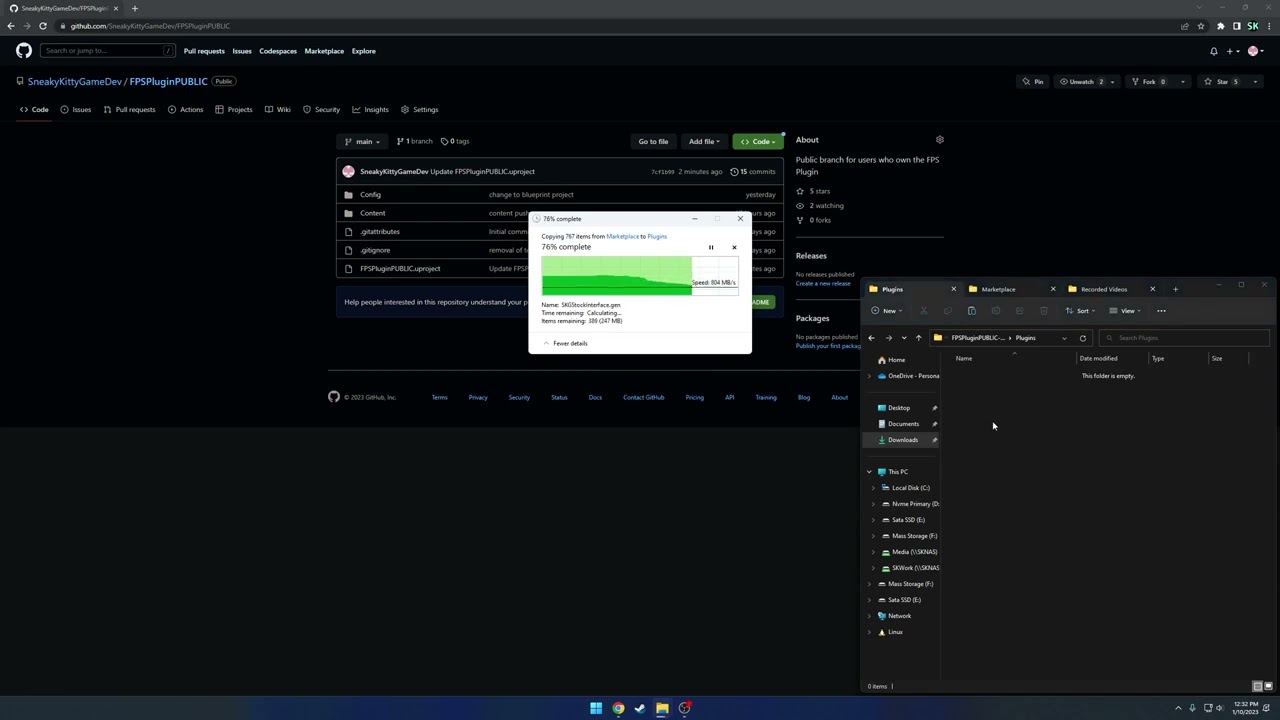
Task: Click the About section settings gear
Action: pos(939,140)
